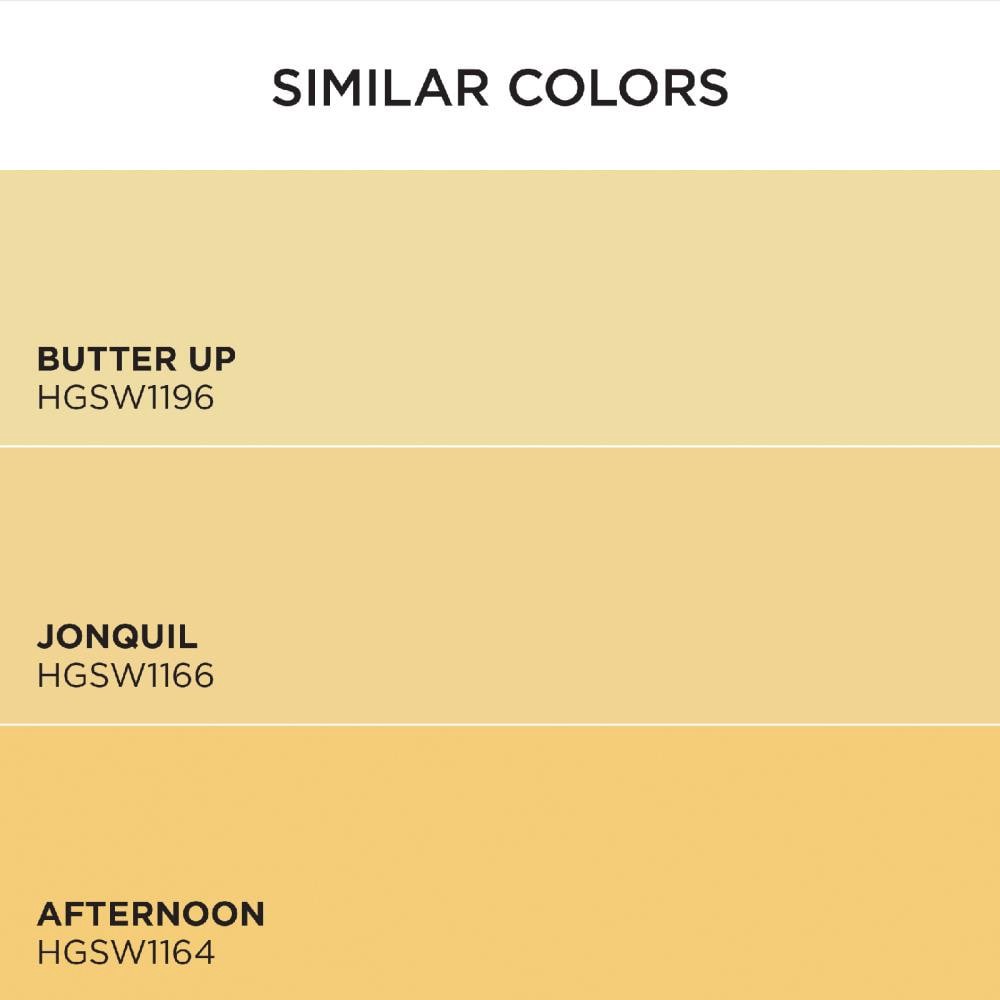
Task: Click the word SIMILAR in the heading
Action: (379, 88)
